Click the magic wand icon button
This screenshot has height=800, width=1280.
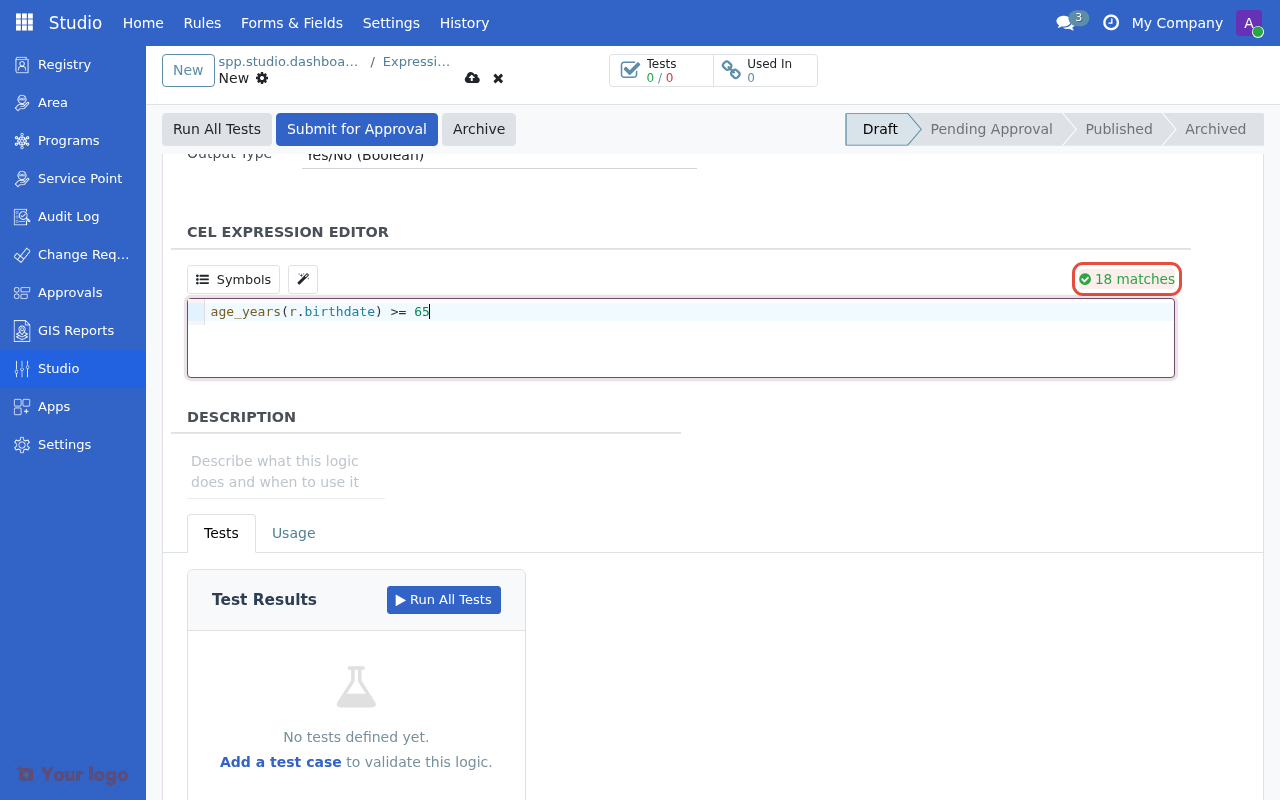click(x=303, y=280)
